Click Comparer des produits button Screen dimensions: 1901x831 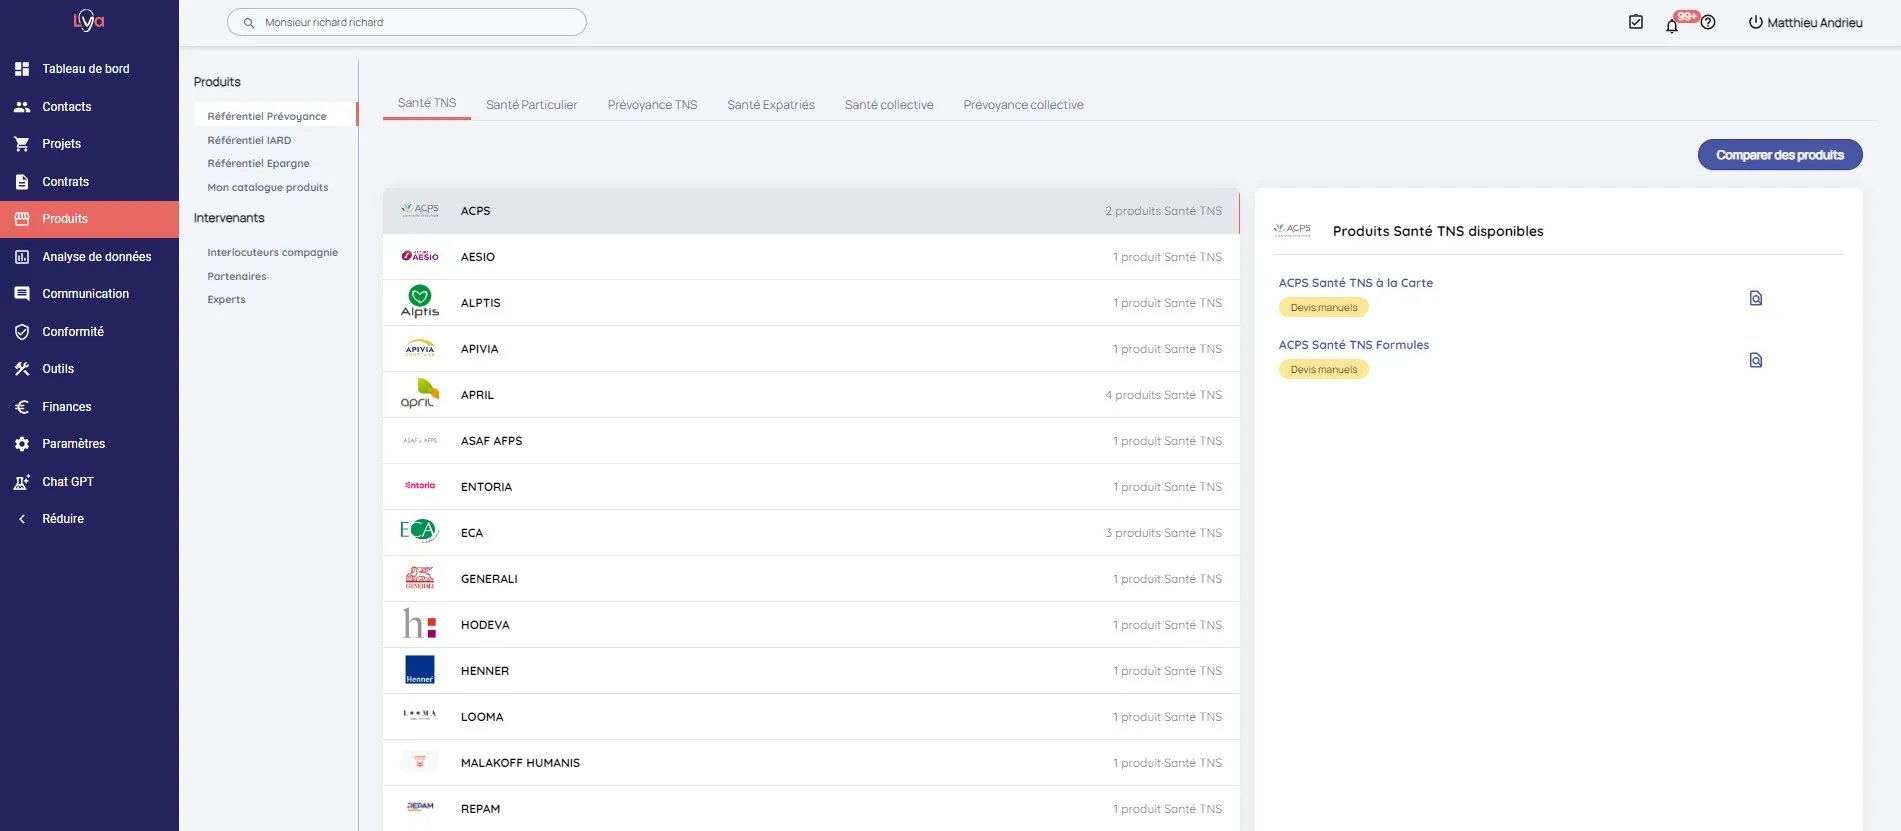(1780, 155)
